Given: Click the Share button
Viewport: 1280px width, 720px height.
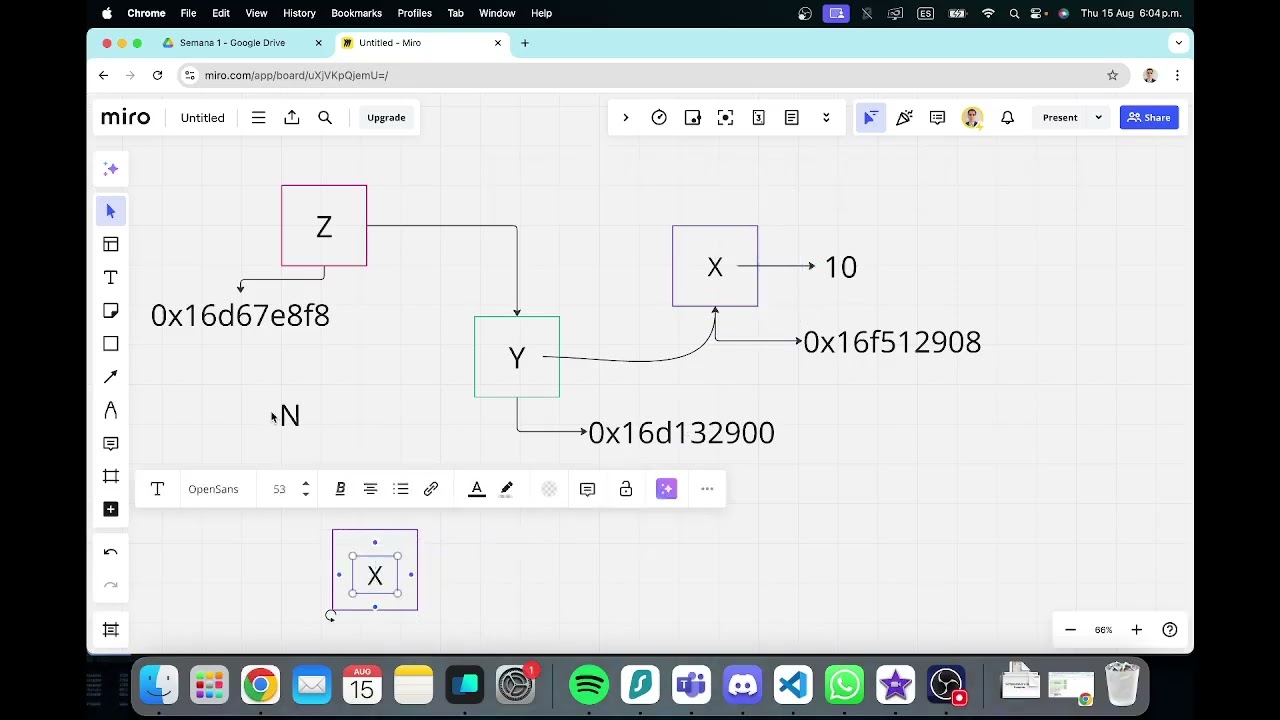Looking at the screenshot, I should coord(1149,118).
